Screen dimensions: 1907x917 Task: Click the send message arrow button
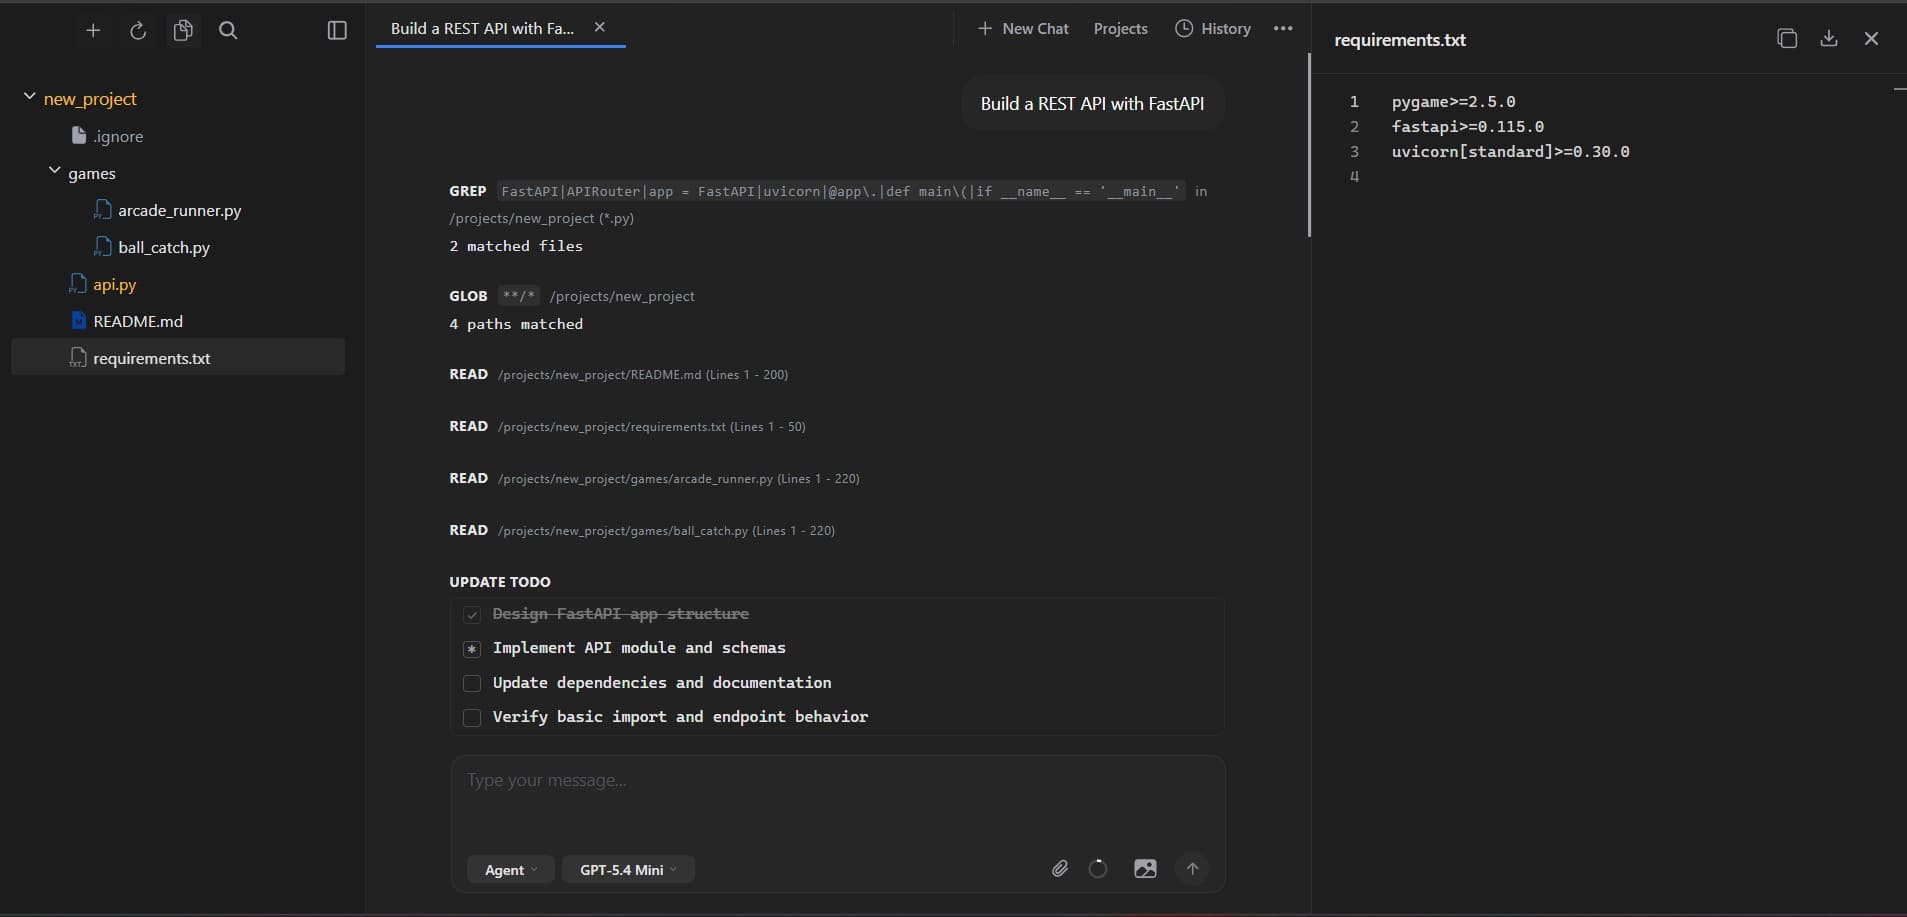1192,868
